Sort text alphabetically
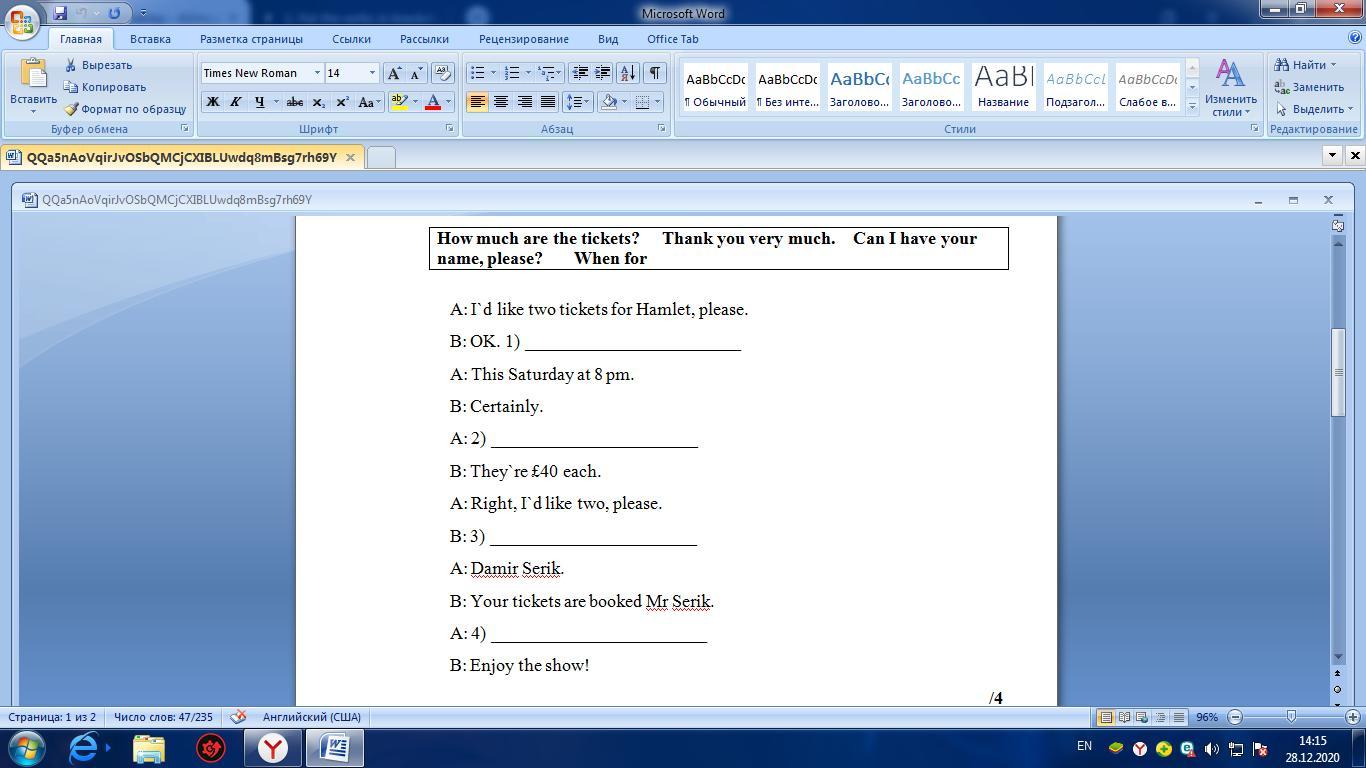 [628, 73]
